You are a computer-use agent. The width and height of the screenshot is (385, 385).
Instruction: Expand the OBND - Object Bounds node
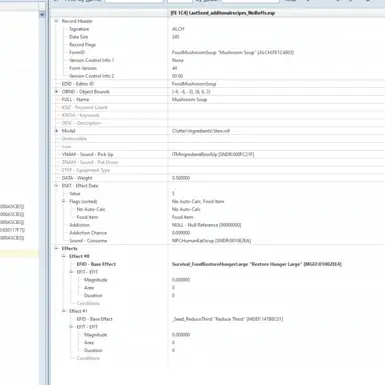click(56, 92)
